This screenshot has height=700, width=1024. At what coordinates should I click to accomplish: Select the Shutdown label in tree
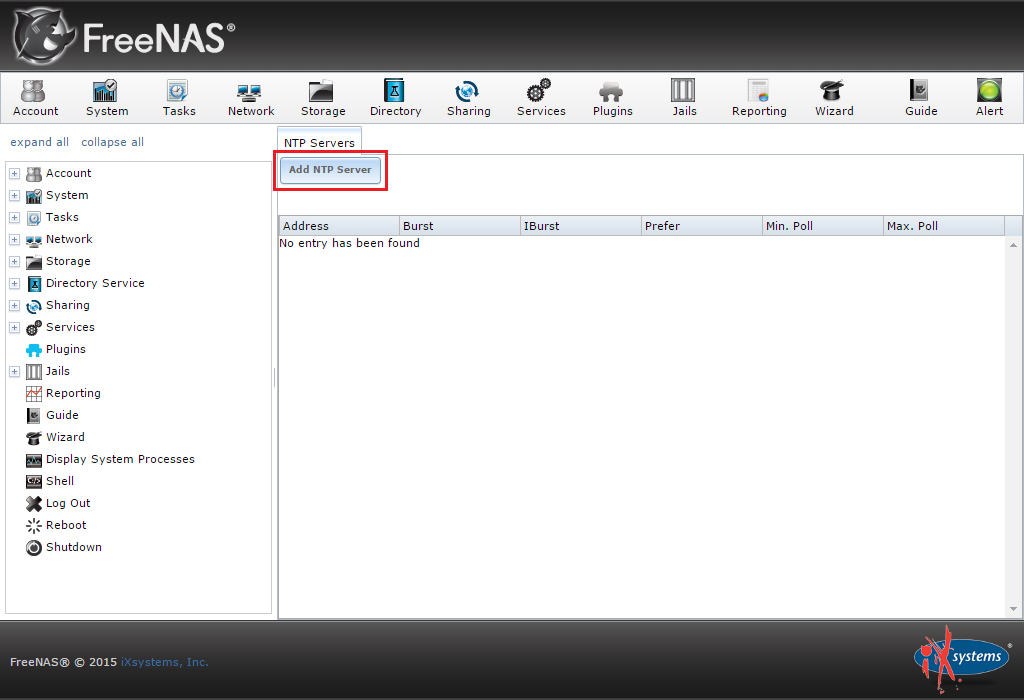[x=74, y=547]
